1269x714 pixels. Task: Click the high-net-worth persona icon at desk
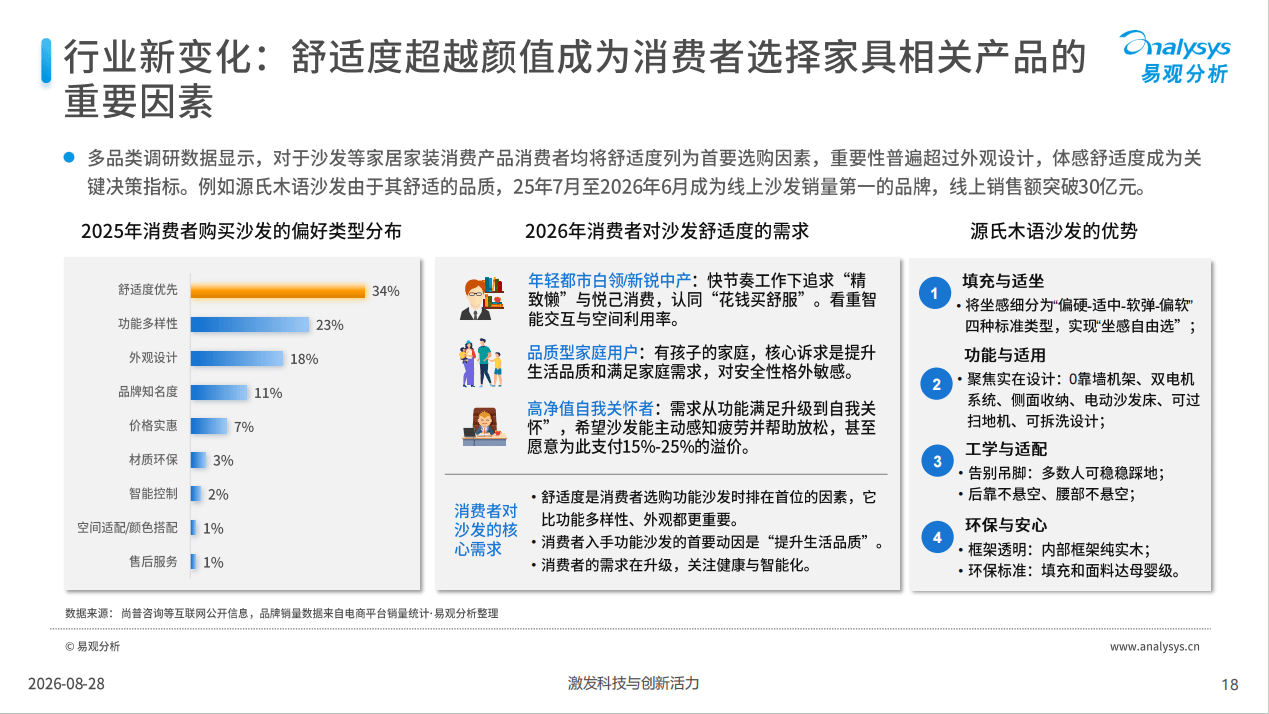(485, 427)
